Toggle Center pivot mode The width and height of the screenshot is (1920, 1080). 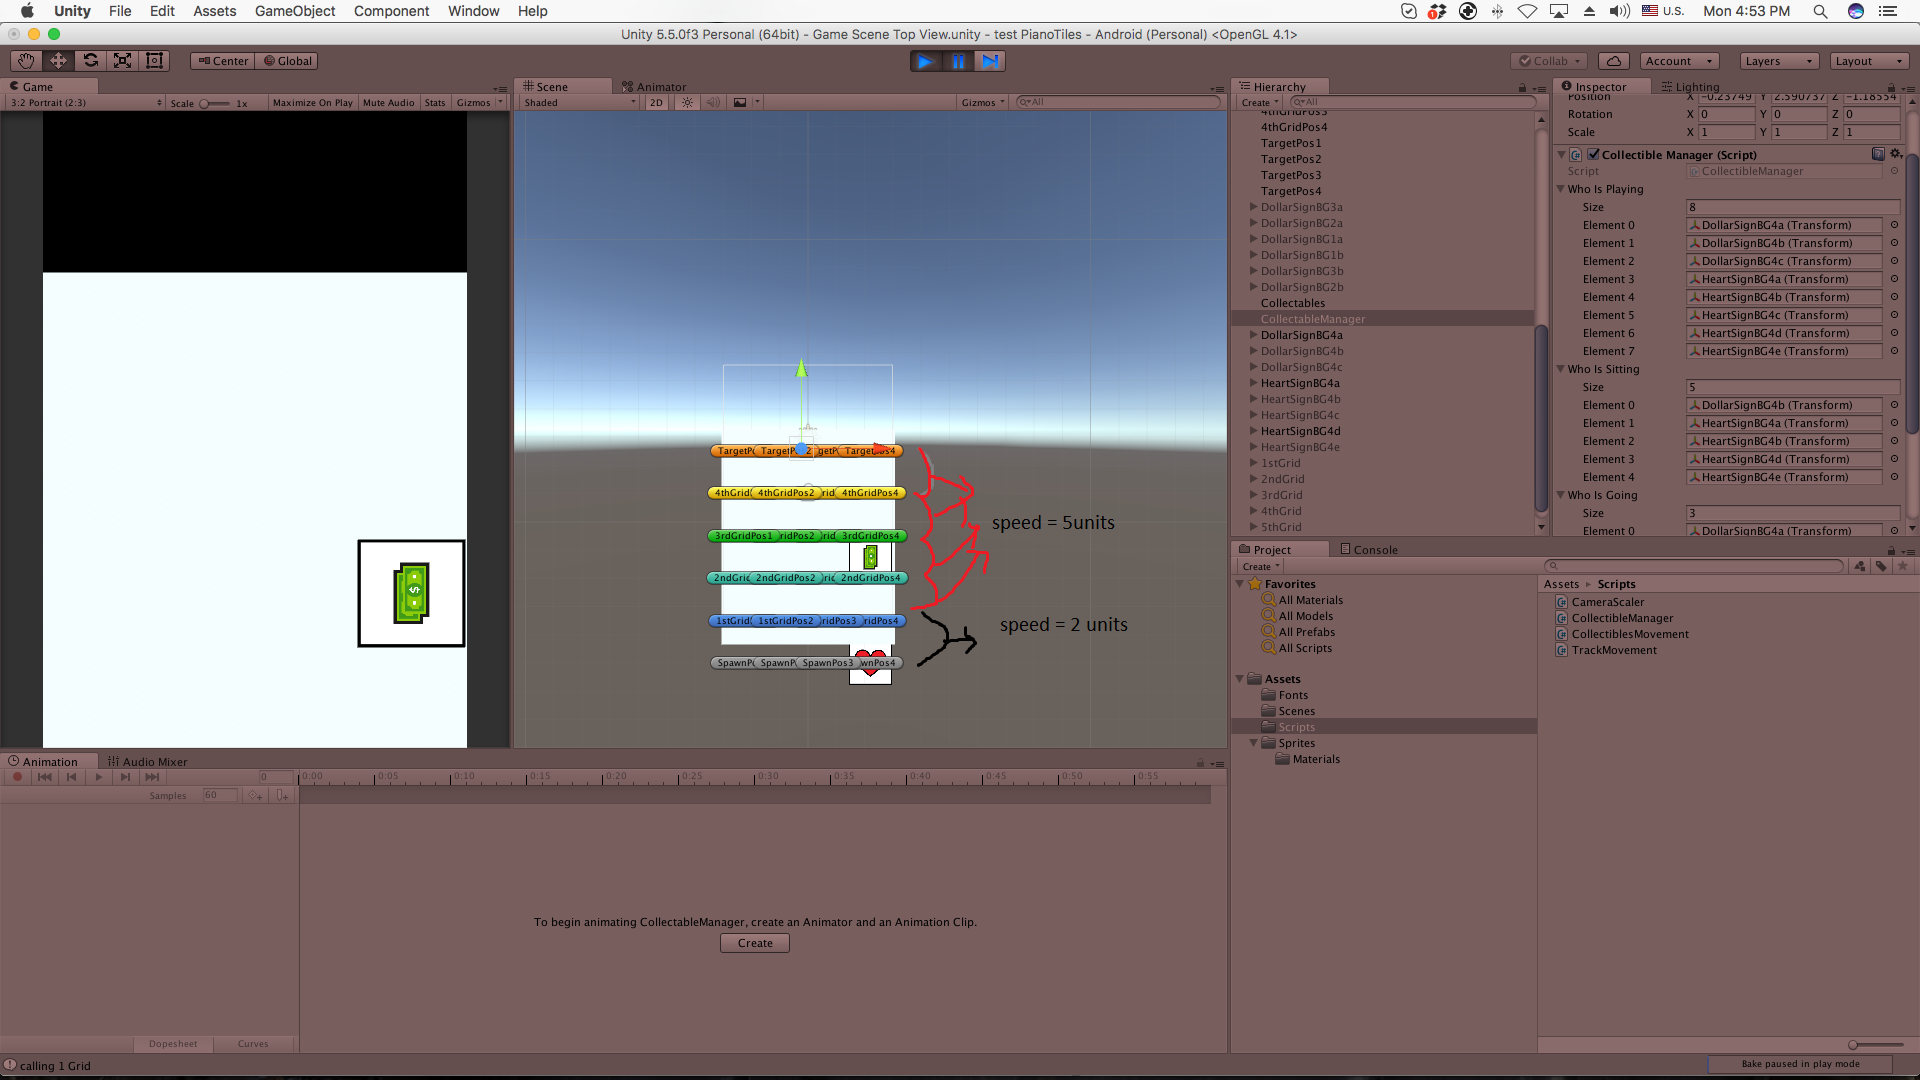click(x=223, y=61)
